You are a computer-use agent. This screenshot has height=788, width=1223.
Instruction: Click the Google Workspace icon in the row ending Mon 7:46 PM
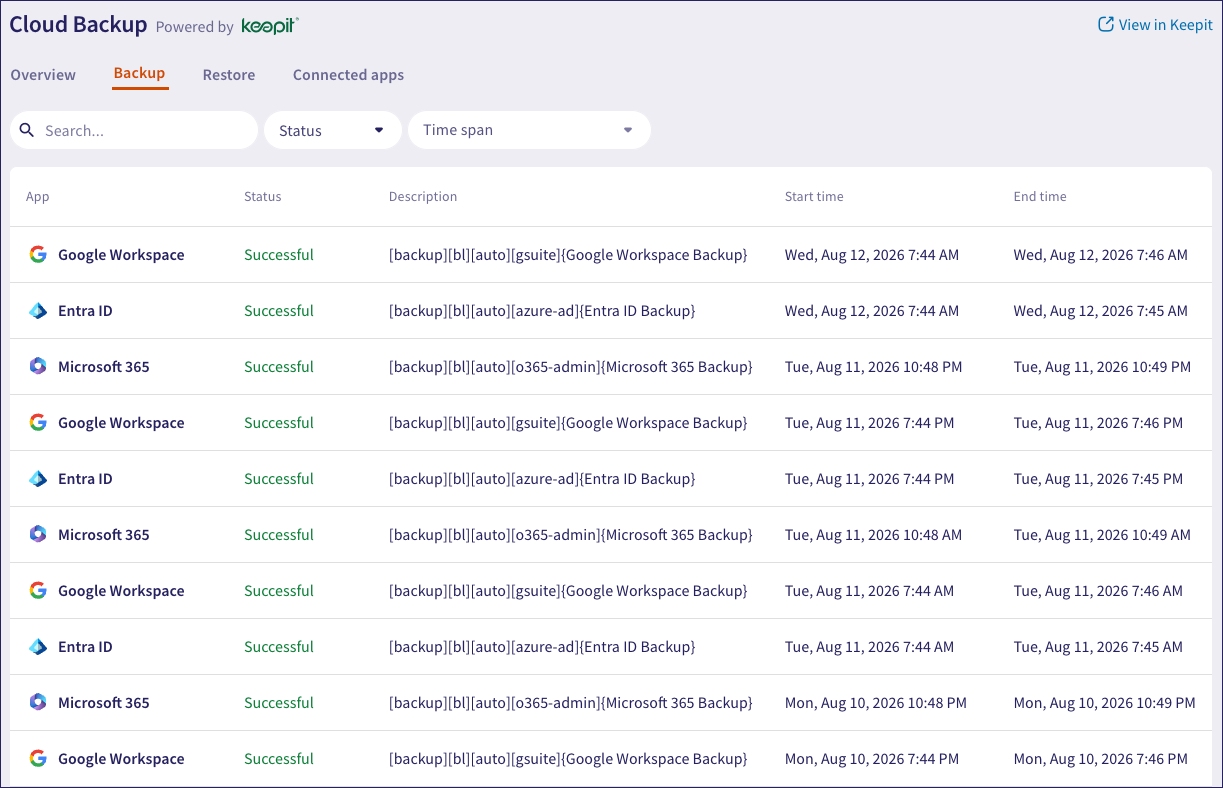click(x=38, y=759)
